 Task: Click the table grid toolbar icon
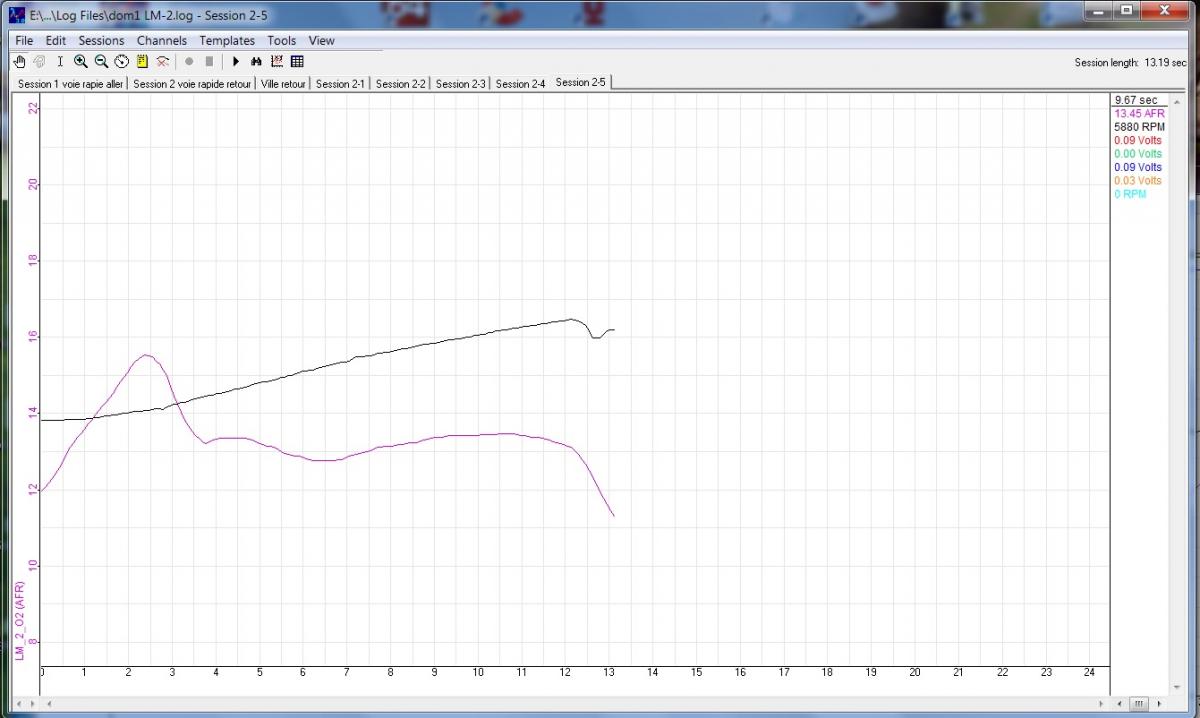point(297,61)
